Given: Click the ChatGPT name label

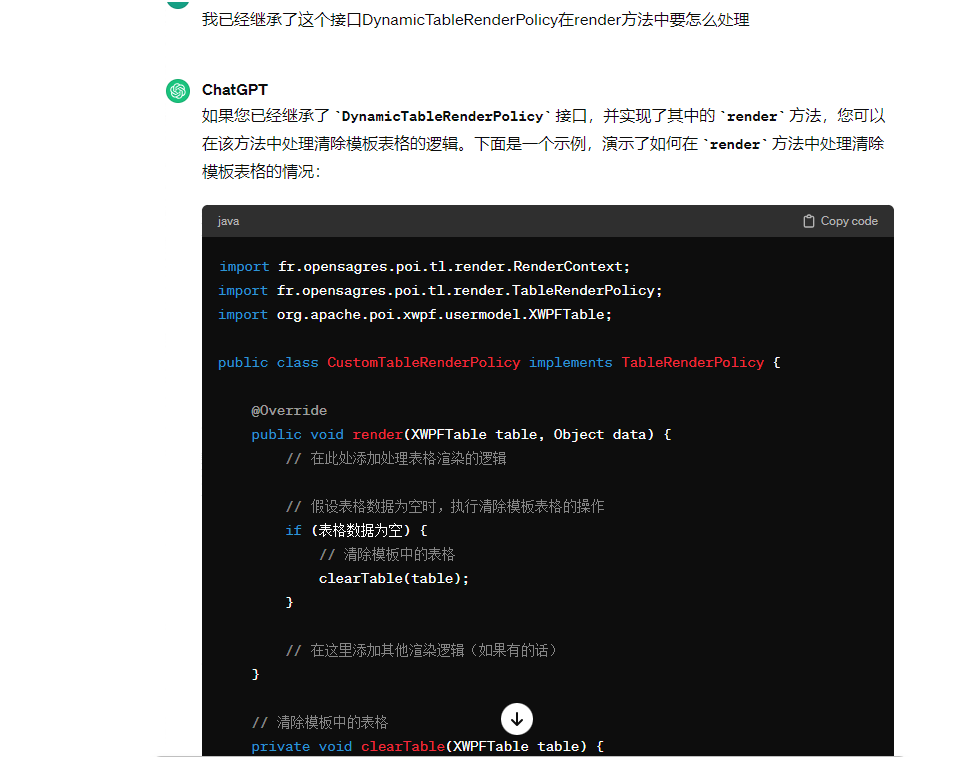Looking at the screenshot, I should (235, 90).
